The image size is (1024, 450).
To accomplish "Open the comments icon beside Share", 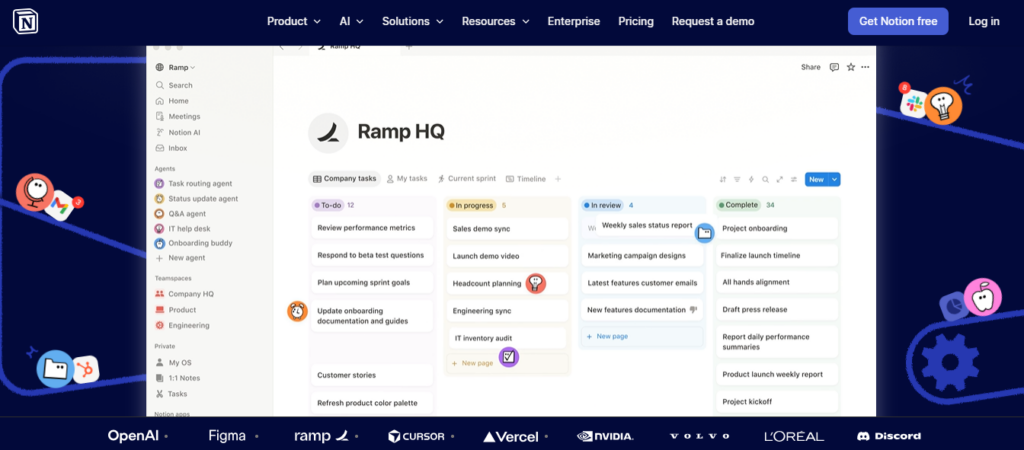I will pyautogui.click(x=834, y=67).
